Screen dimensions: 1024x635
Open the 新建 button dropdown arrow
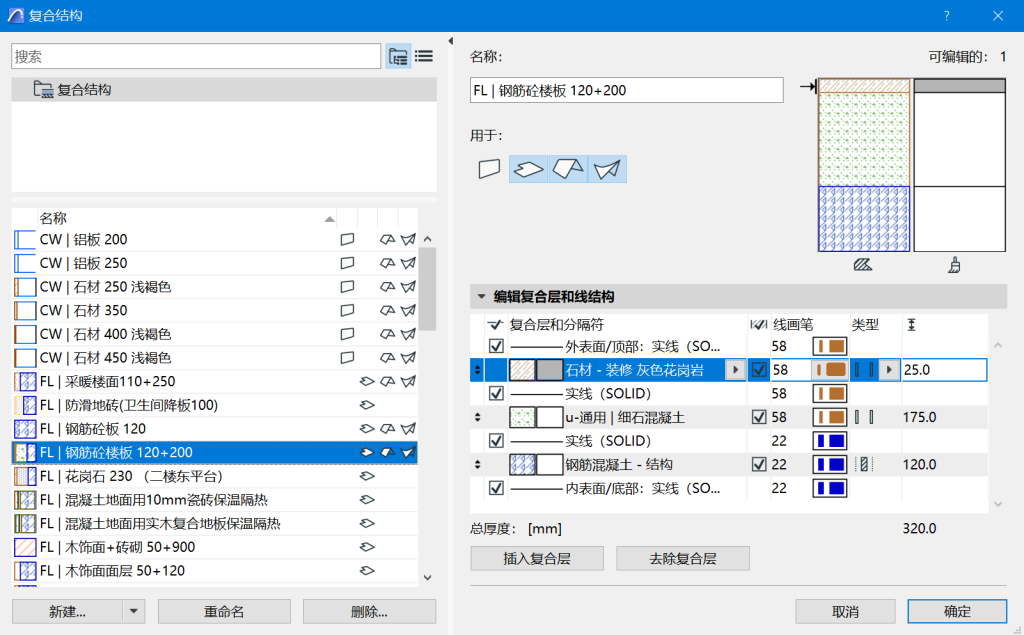[x=134, y=611]
